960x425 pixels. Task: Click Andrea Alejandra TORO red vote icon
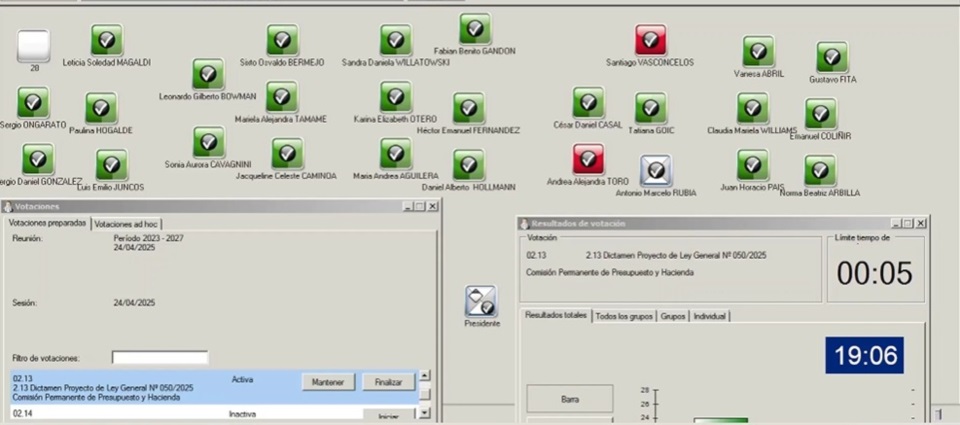coord(588,159)
